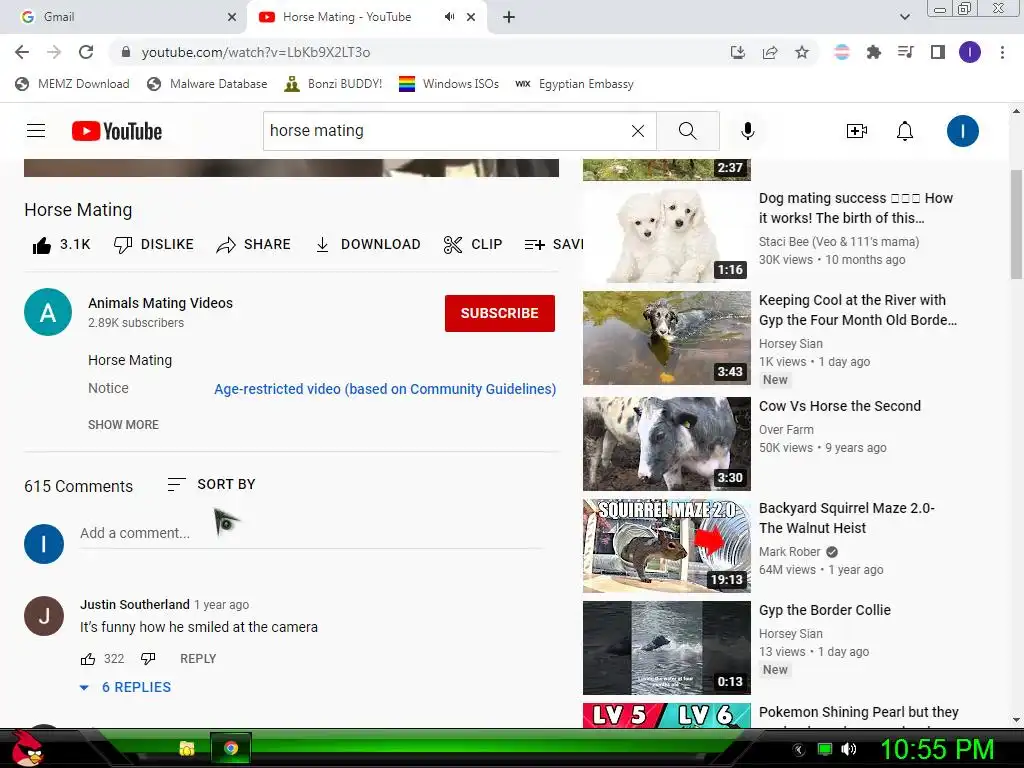Share the video
The width and height of the screenshot is (1024, 768).
click(253, 245)
